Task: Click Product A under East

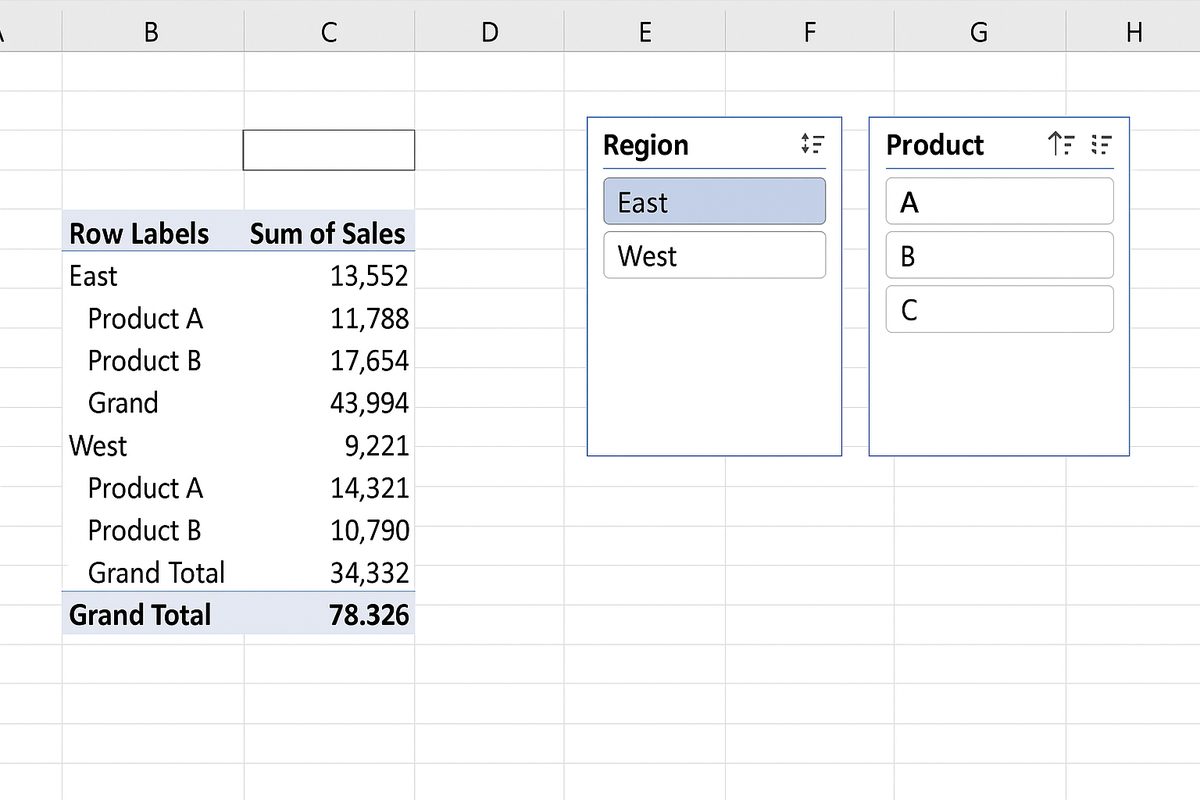Action: coord(145,318)
